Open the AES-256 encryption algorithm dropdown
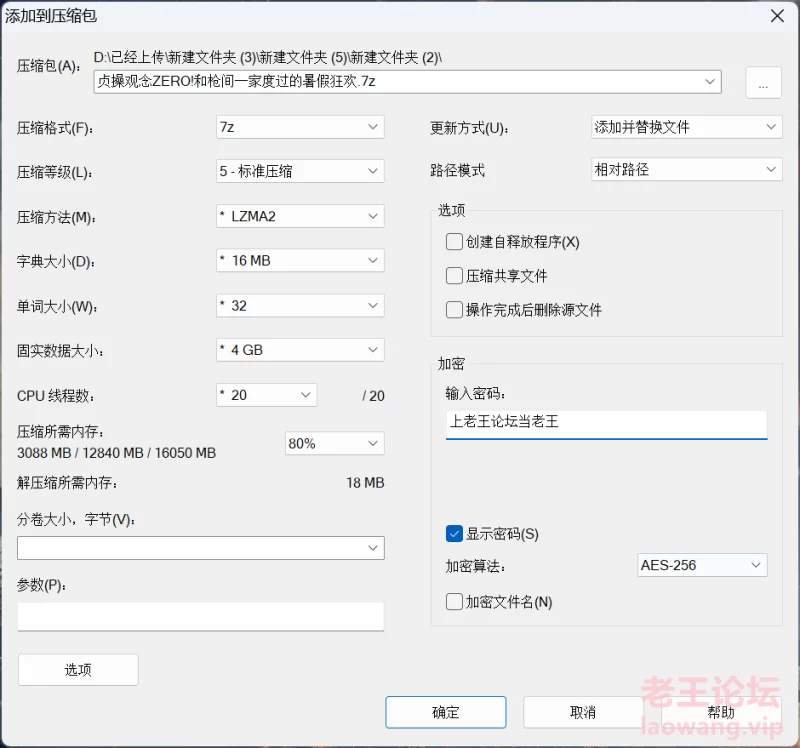 click(x=702, y=565)
